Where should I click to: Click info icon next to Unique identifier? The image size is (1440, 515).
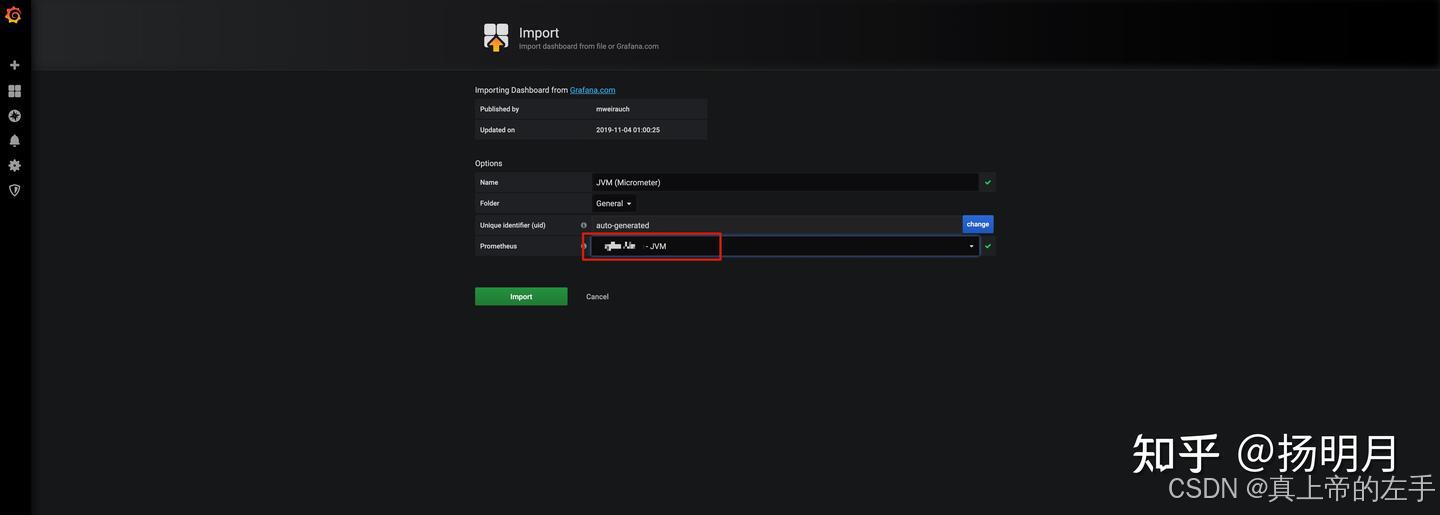click(x=584, y=225)
